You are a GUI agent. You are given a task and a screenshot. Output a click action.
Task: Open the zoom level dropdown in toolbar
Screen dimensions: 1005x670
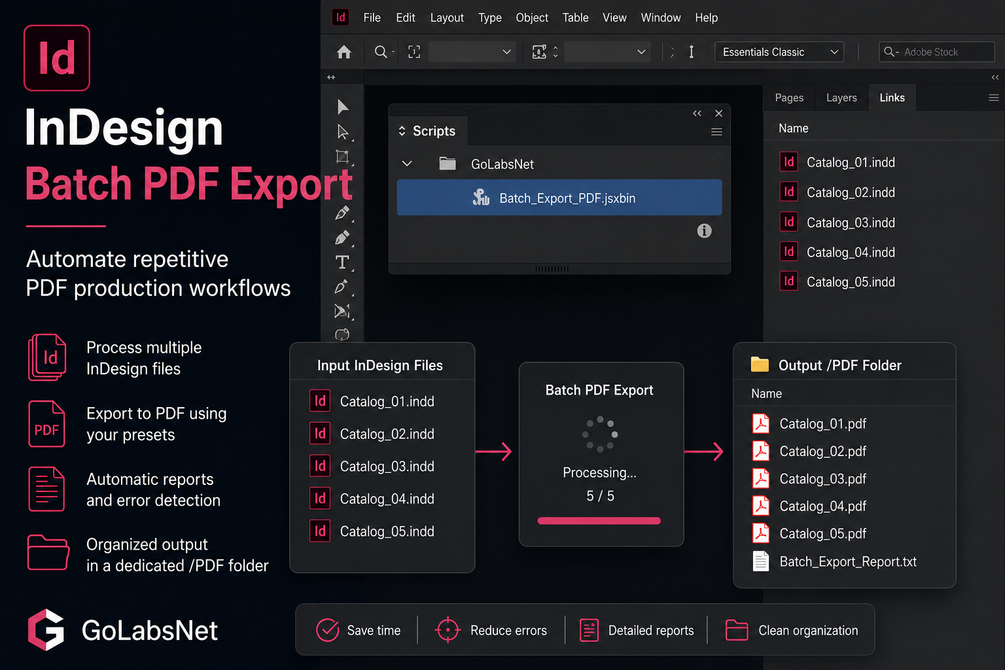(x=472, y=52)
